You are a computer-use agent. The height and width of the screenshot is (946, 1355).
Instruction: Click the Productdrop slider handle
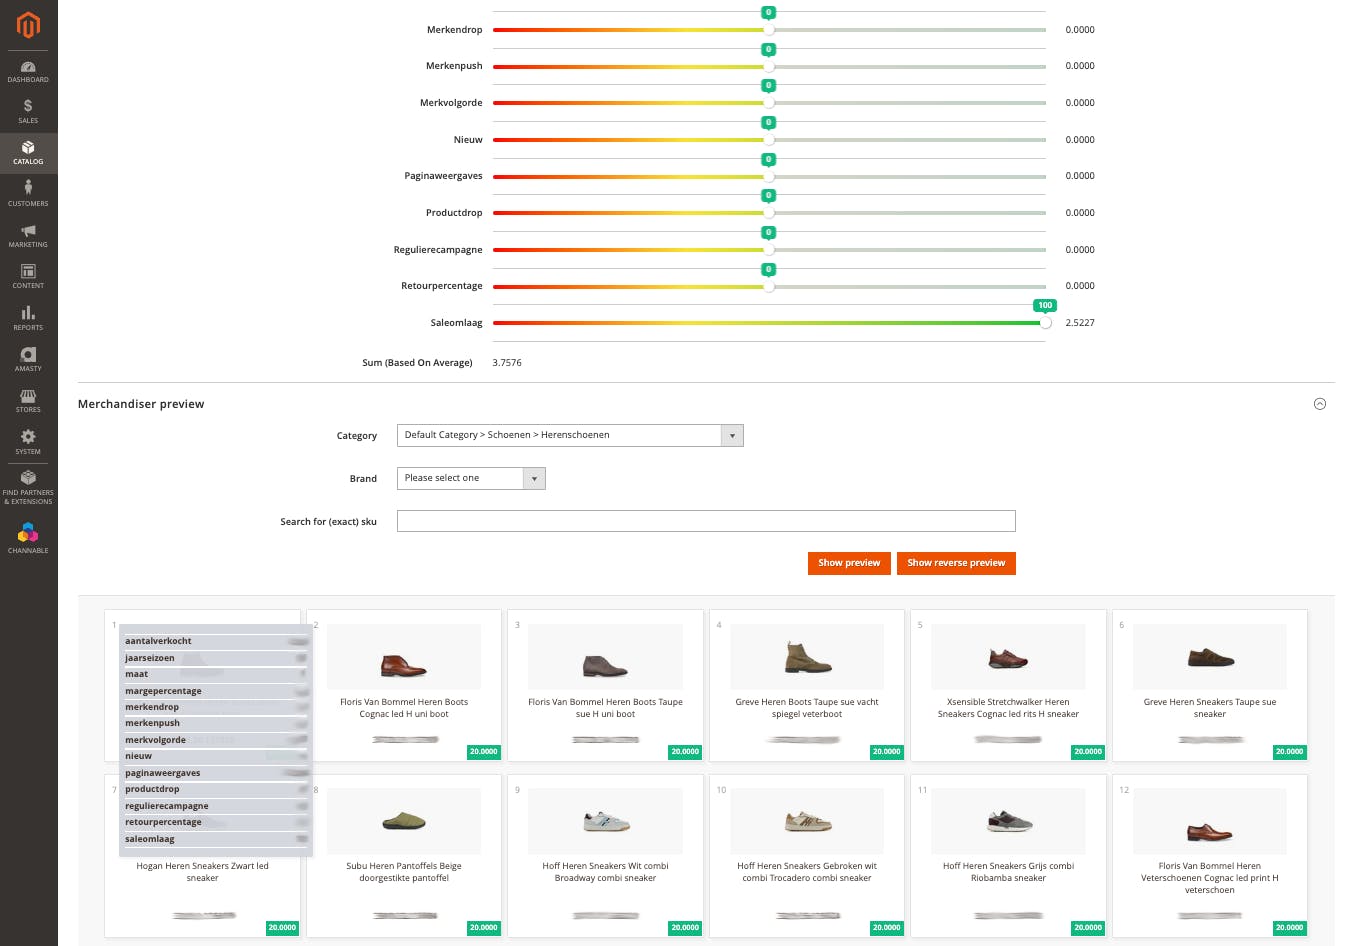769,213
